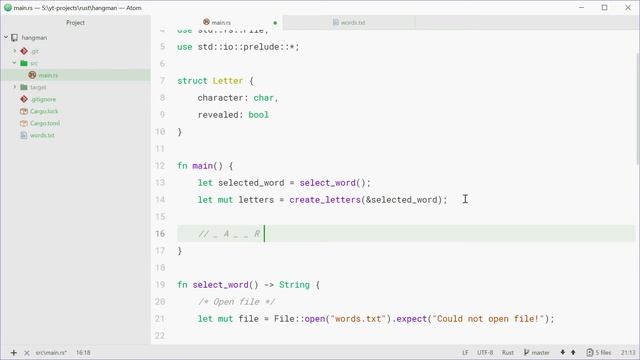Click the X icon in the status bar
Viewport: 640px width, 360px height.
point(27,353)
